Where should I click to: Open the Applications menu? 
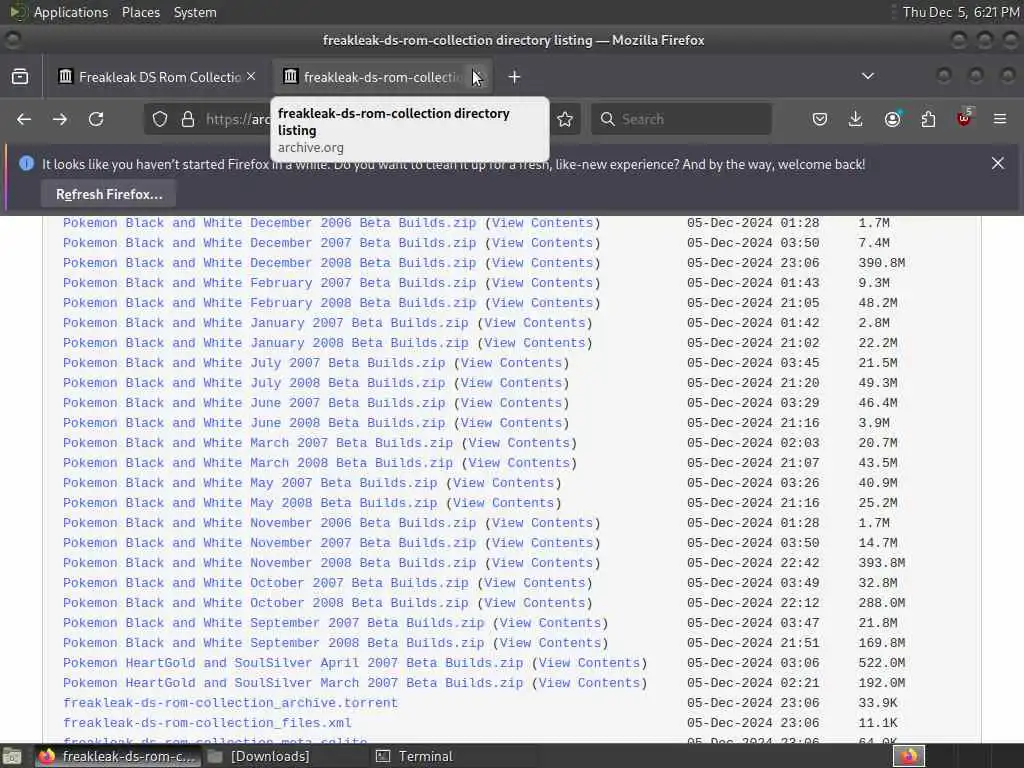click(x=71, y=12)
